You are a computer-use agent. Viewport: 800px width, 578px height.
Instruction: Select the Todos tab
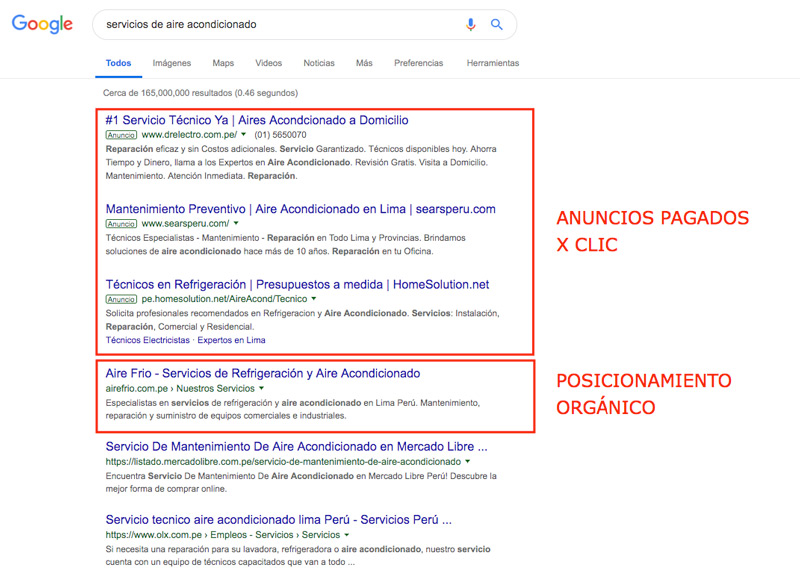click(x=118, y=63)
